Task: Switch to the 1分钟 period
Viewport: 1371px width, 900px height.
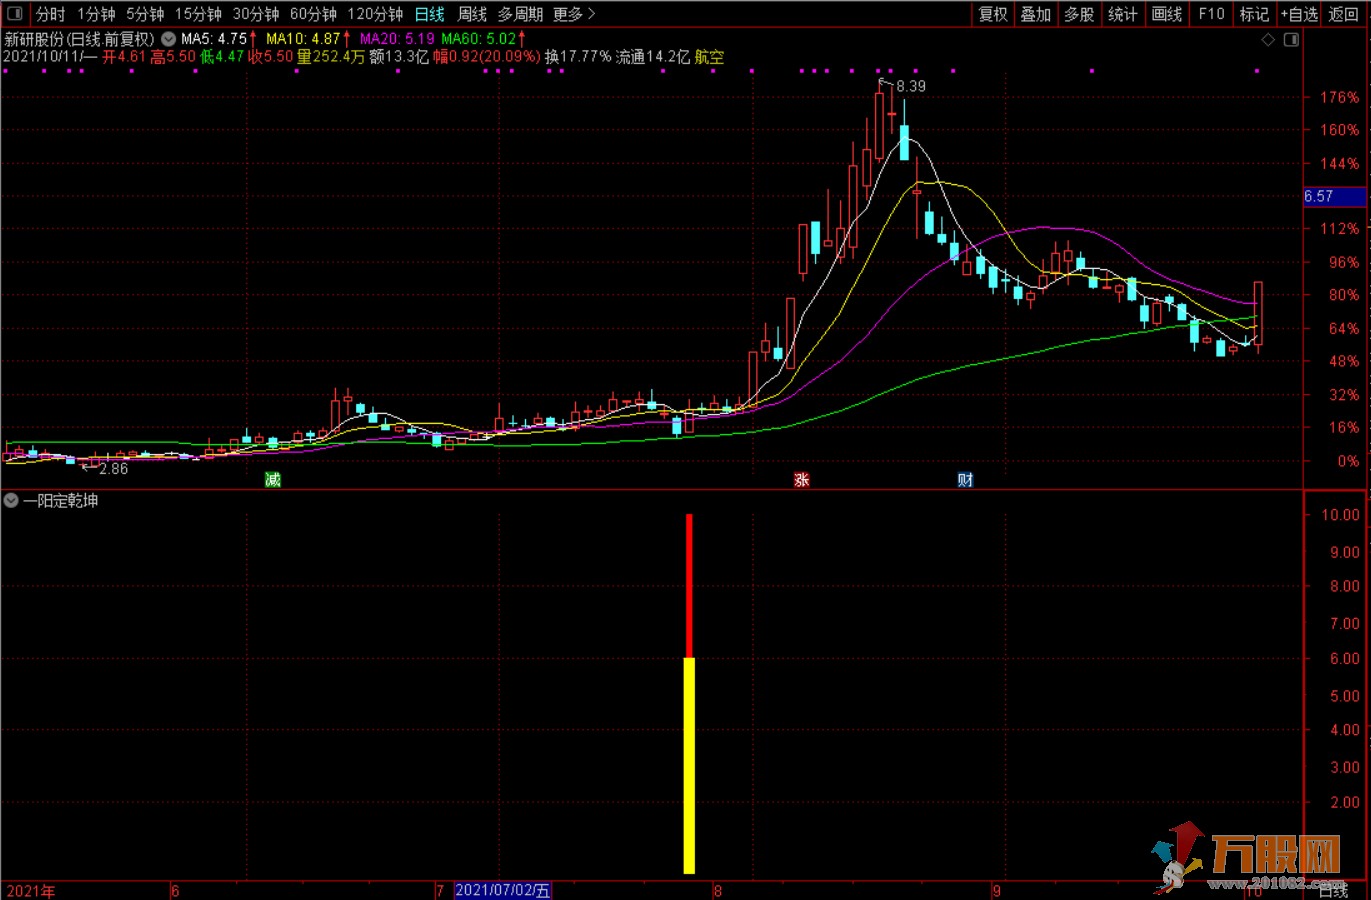Action: 96,14
